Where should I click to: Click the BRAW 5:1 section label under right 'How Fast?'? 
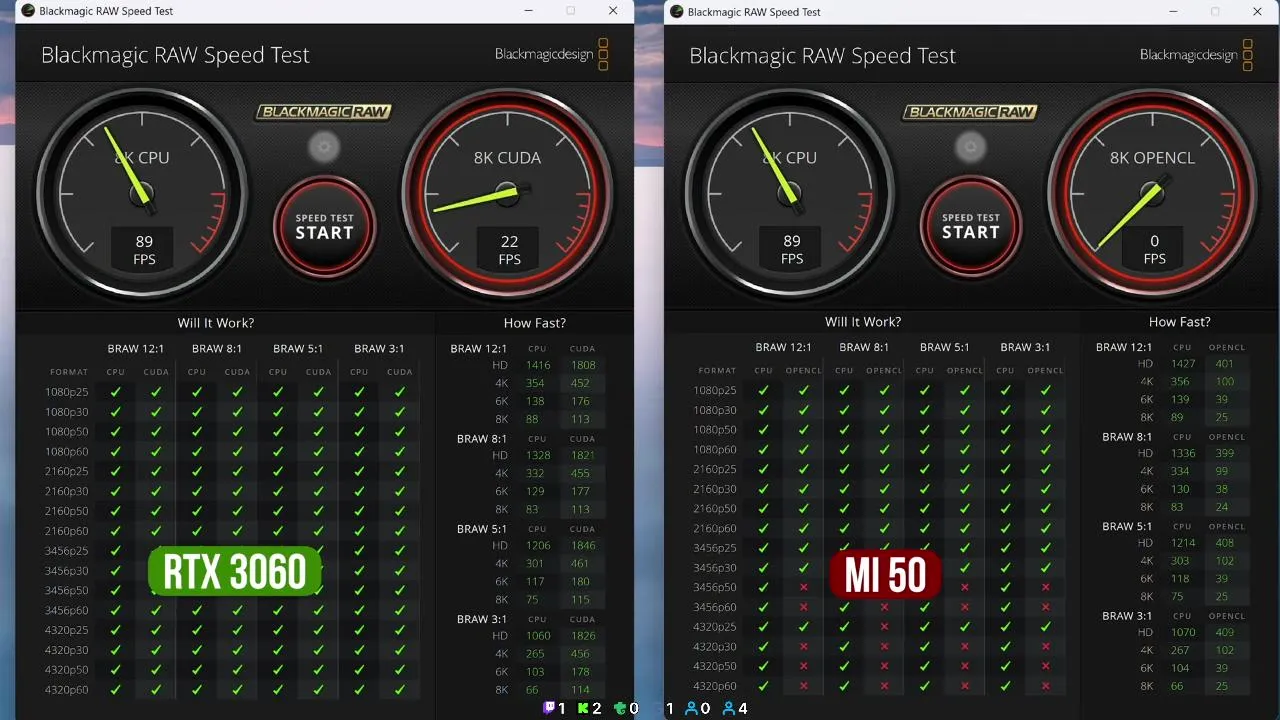[1126, 526]
